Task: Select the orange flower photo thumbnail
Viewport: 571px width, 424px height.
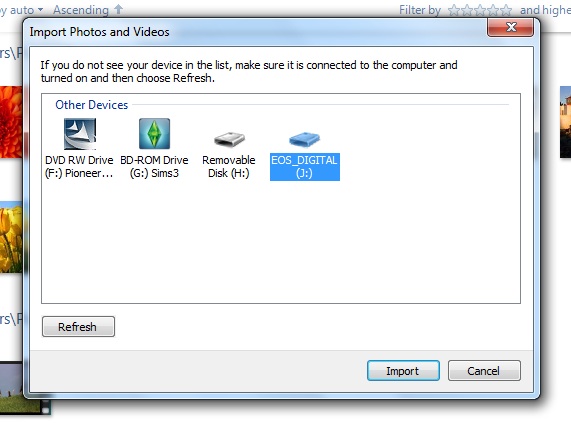Action: click(11, 122)
